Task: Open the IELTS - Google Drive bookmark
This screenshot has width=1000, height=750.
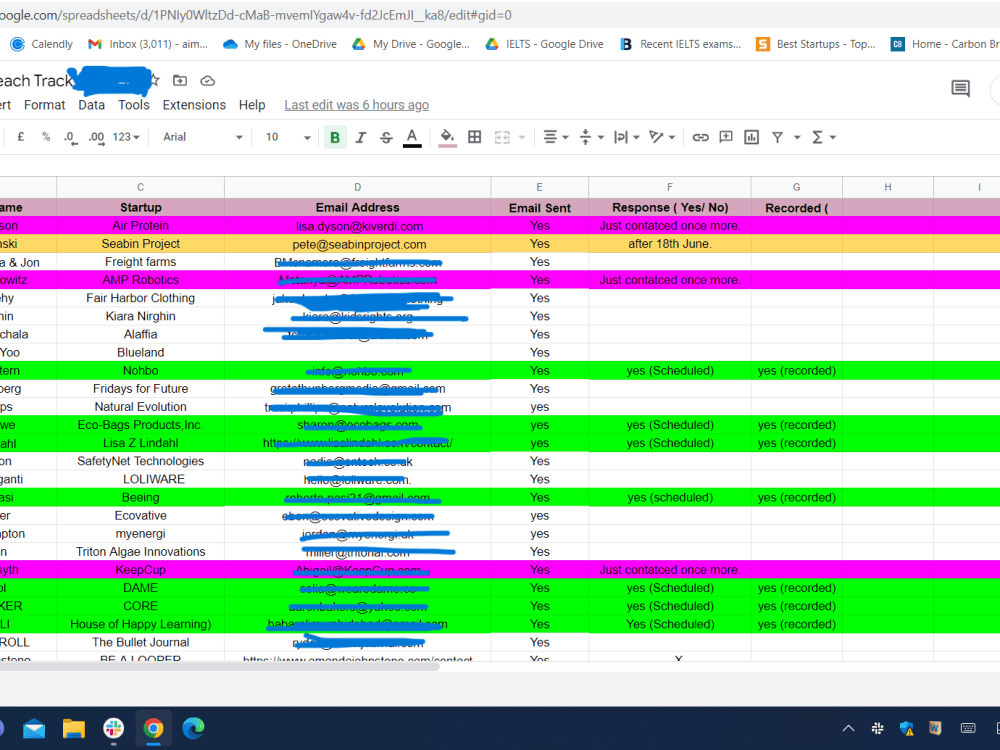Action: click(x=544, y=44)
